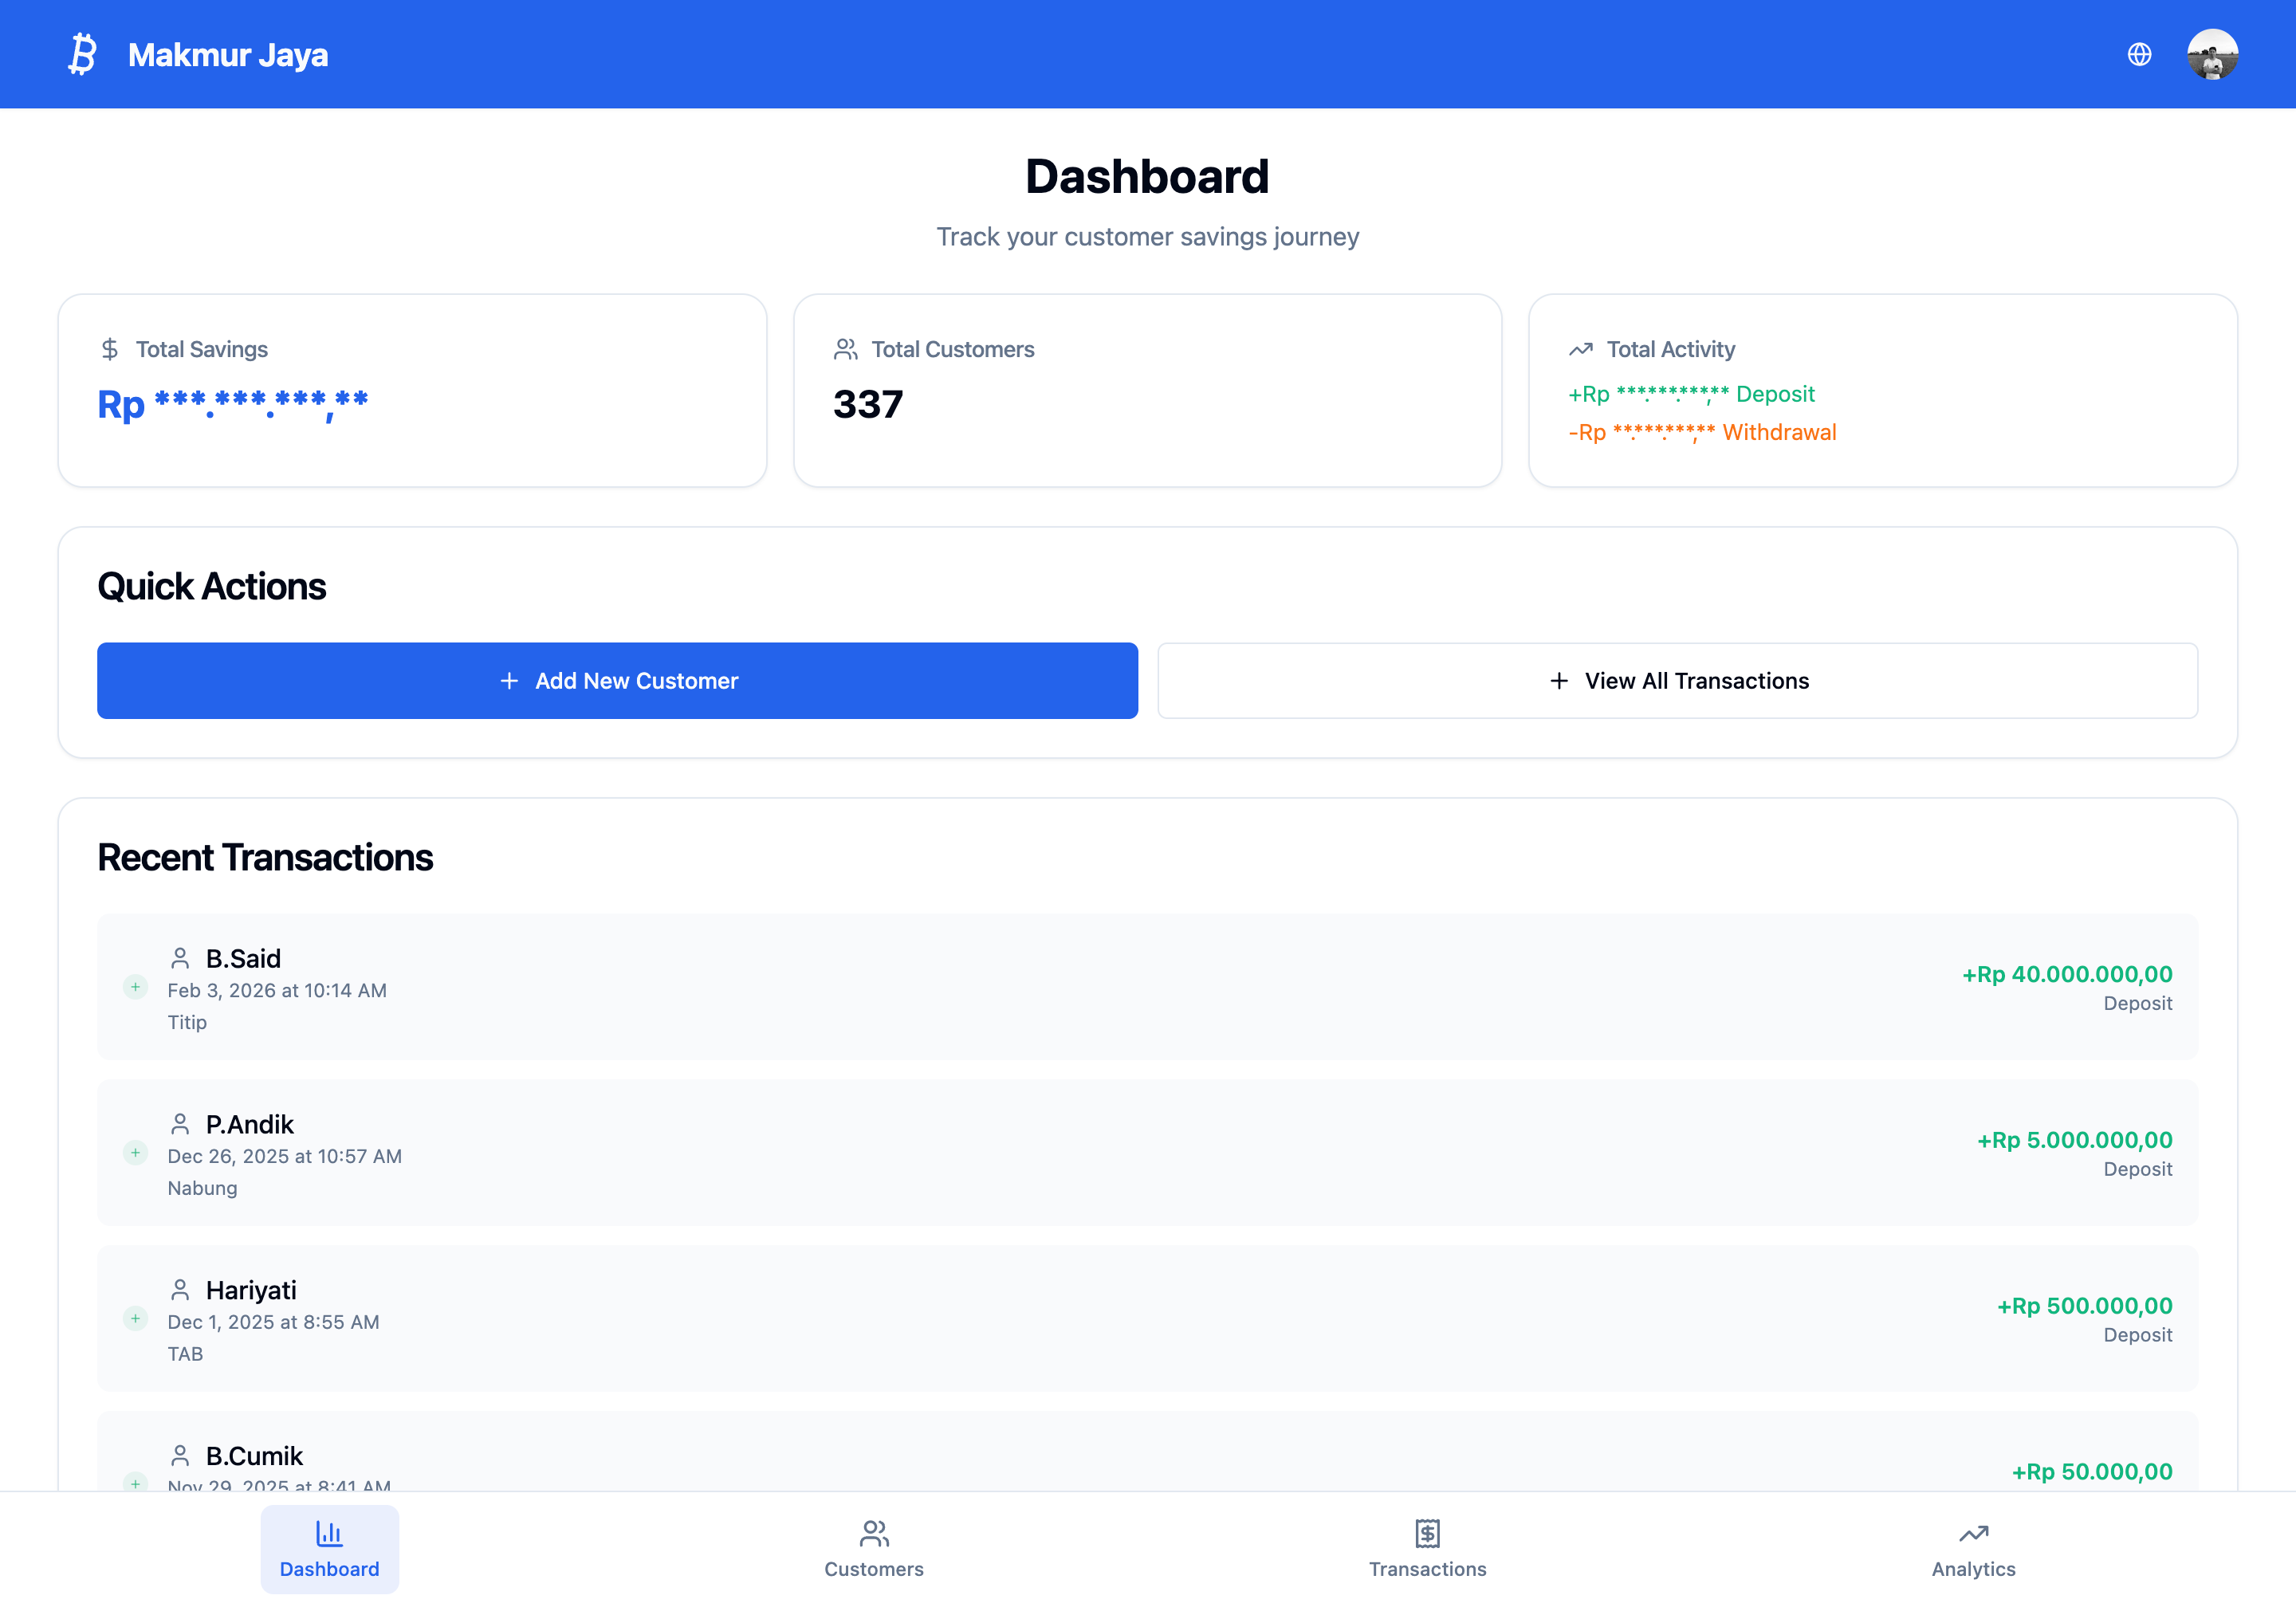The image size is (2296, 1607).
Task: Switch to the Transactions tab
Action: coord(1427,1548)
